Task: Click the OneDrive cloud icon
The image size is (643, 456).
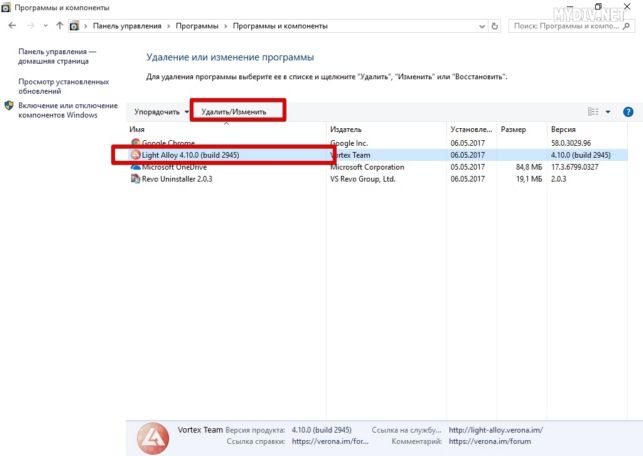Action: (135, 167)
